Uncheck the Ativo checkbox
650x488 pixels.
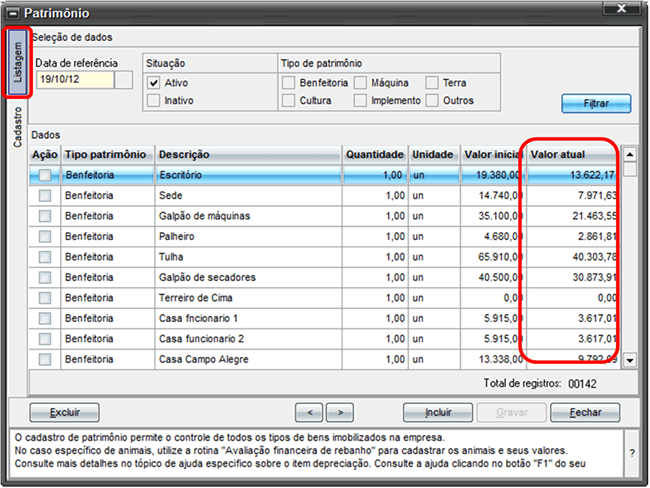[x=153, y=83]
